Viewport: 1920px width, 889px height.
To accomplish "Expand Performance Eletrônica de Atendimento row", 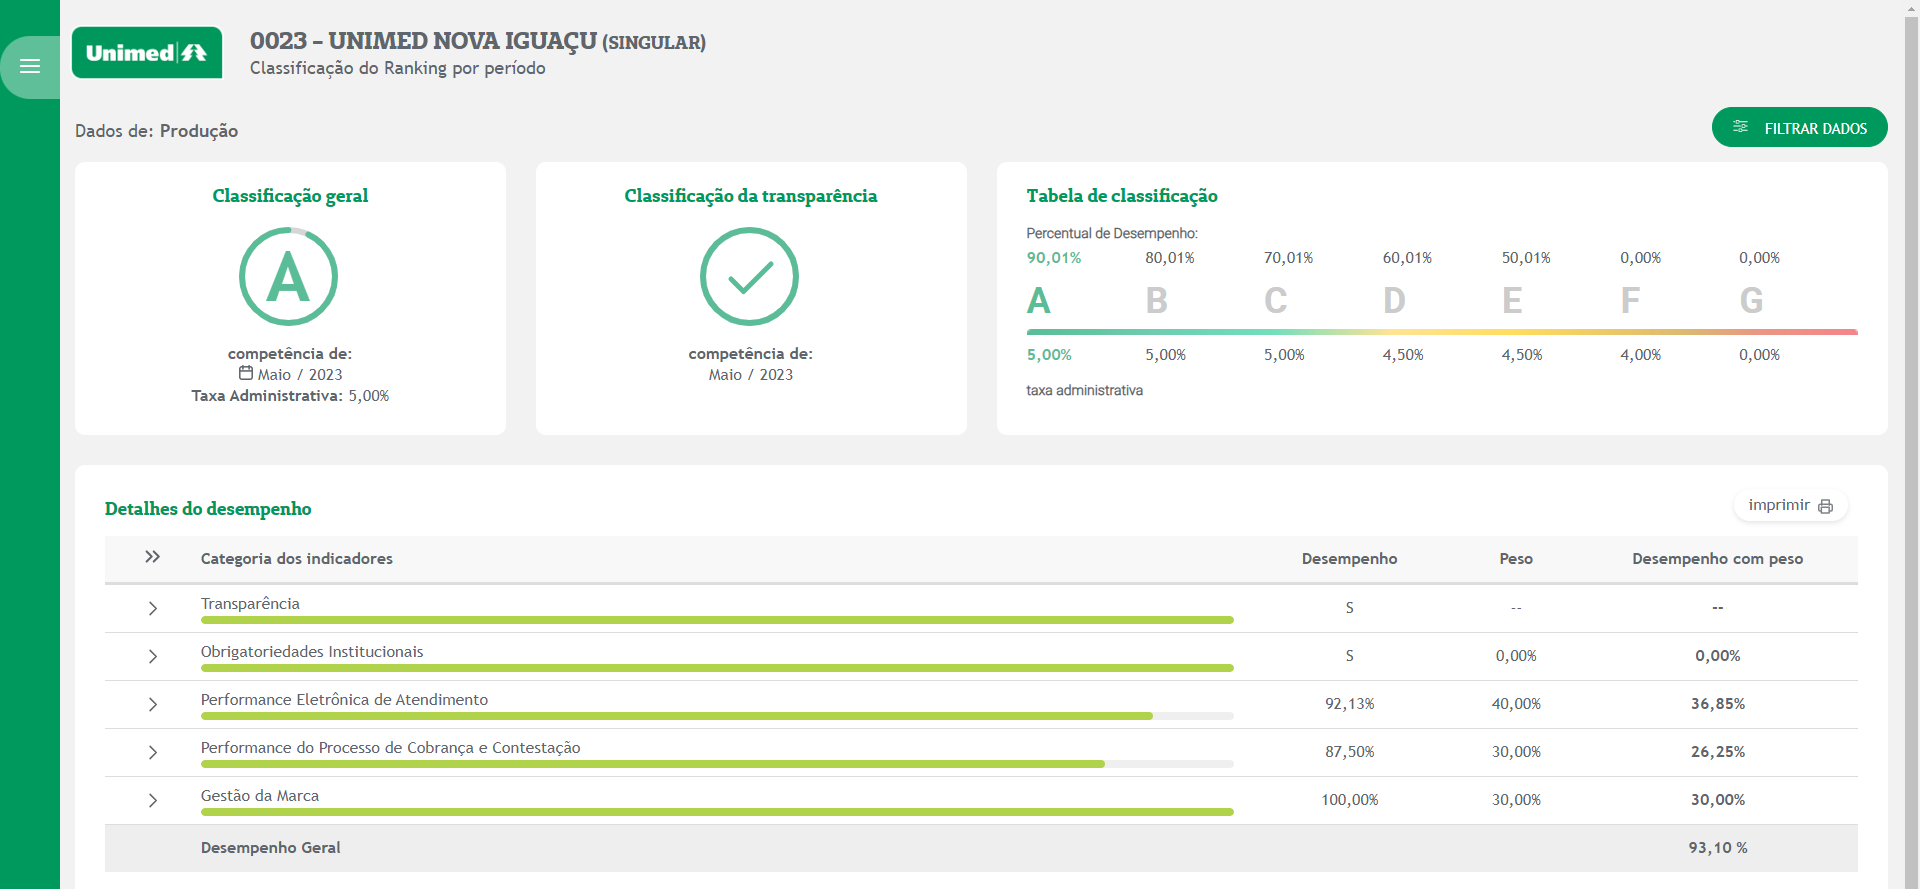I will tap(152, 704).
